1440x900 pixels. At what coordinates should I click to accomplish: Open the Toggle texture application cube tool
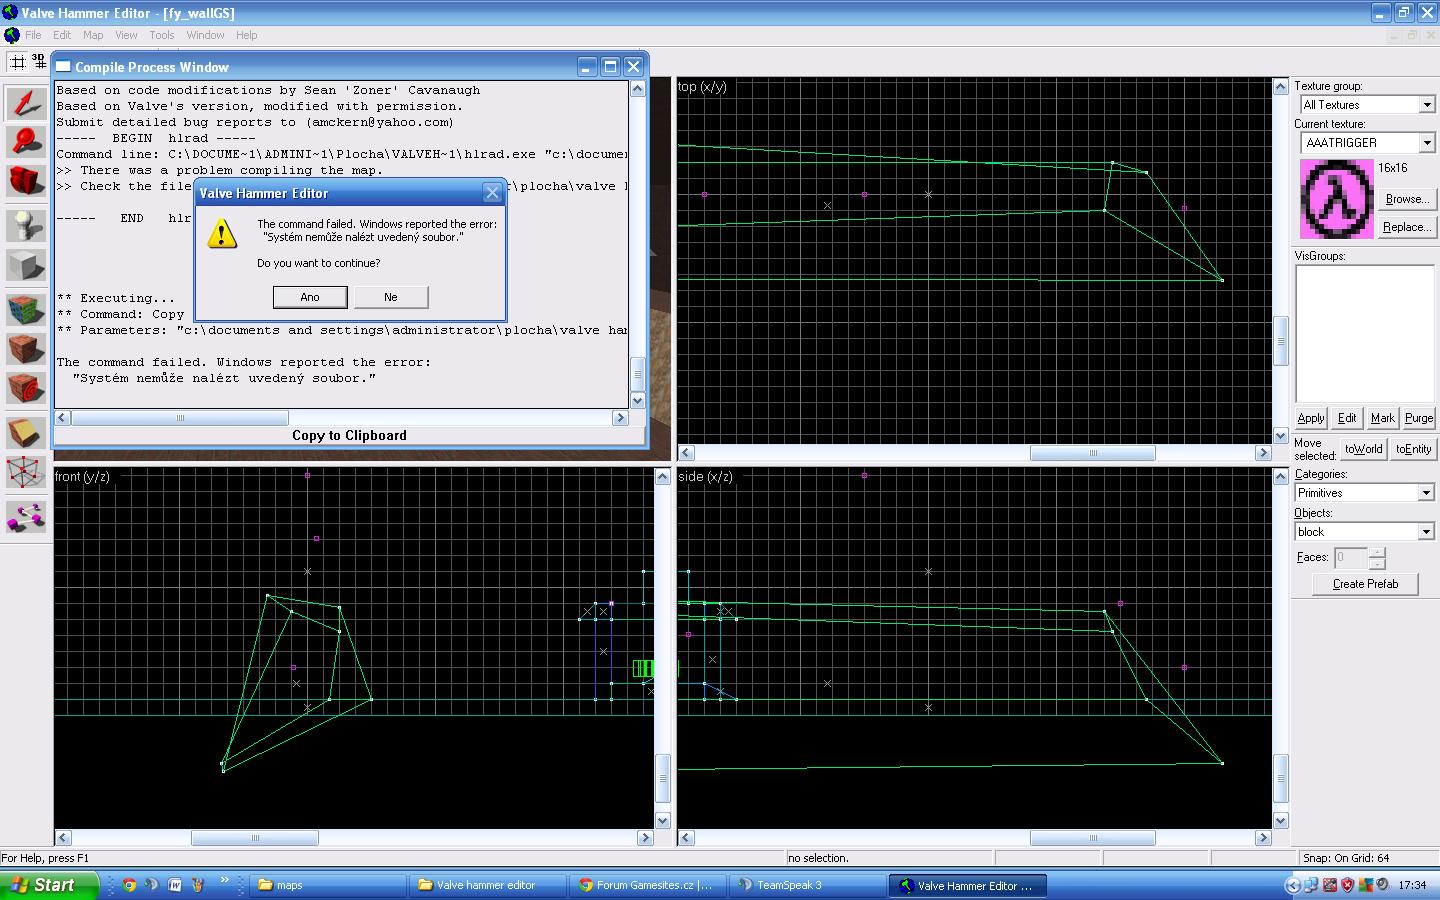[26, 310]
